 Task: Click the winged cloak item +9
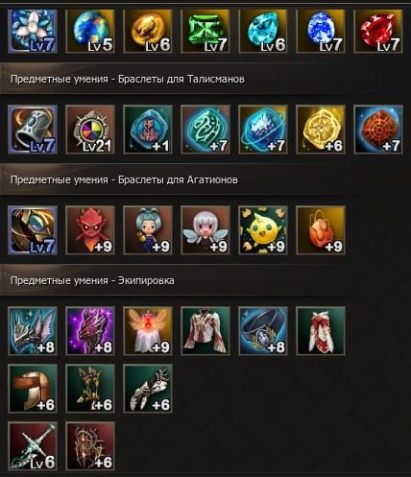(x=148, y=331)
